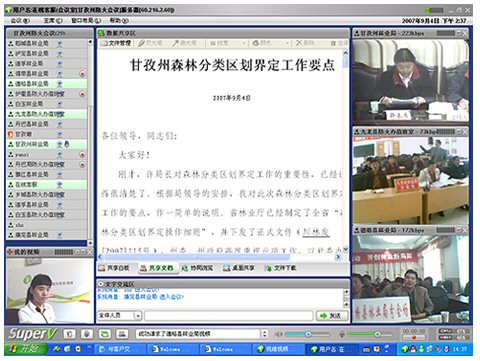Open the 文件管理 file manager tool
Image resolution: width=480 pixels, height=361 pixels.
pyautogui.click(x=116, y=43)
